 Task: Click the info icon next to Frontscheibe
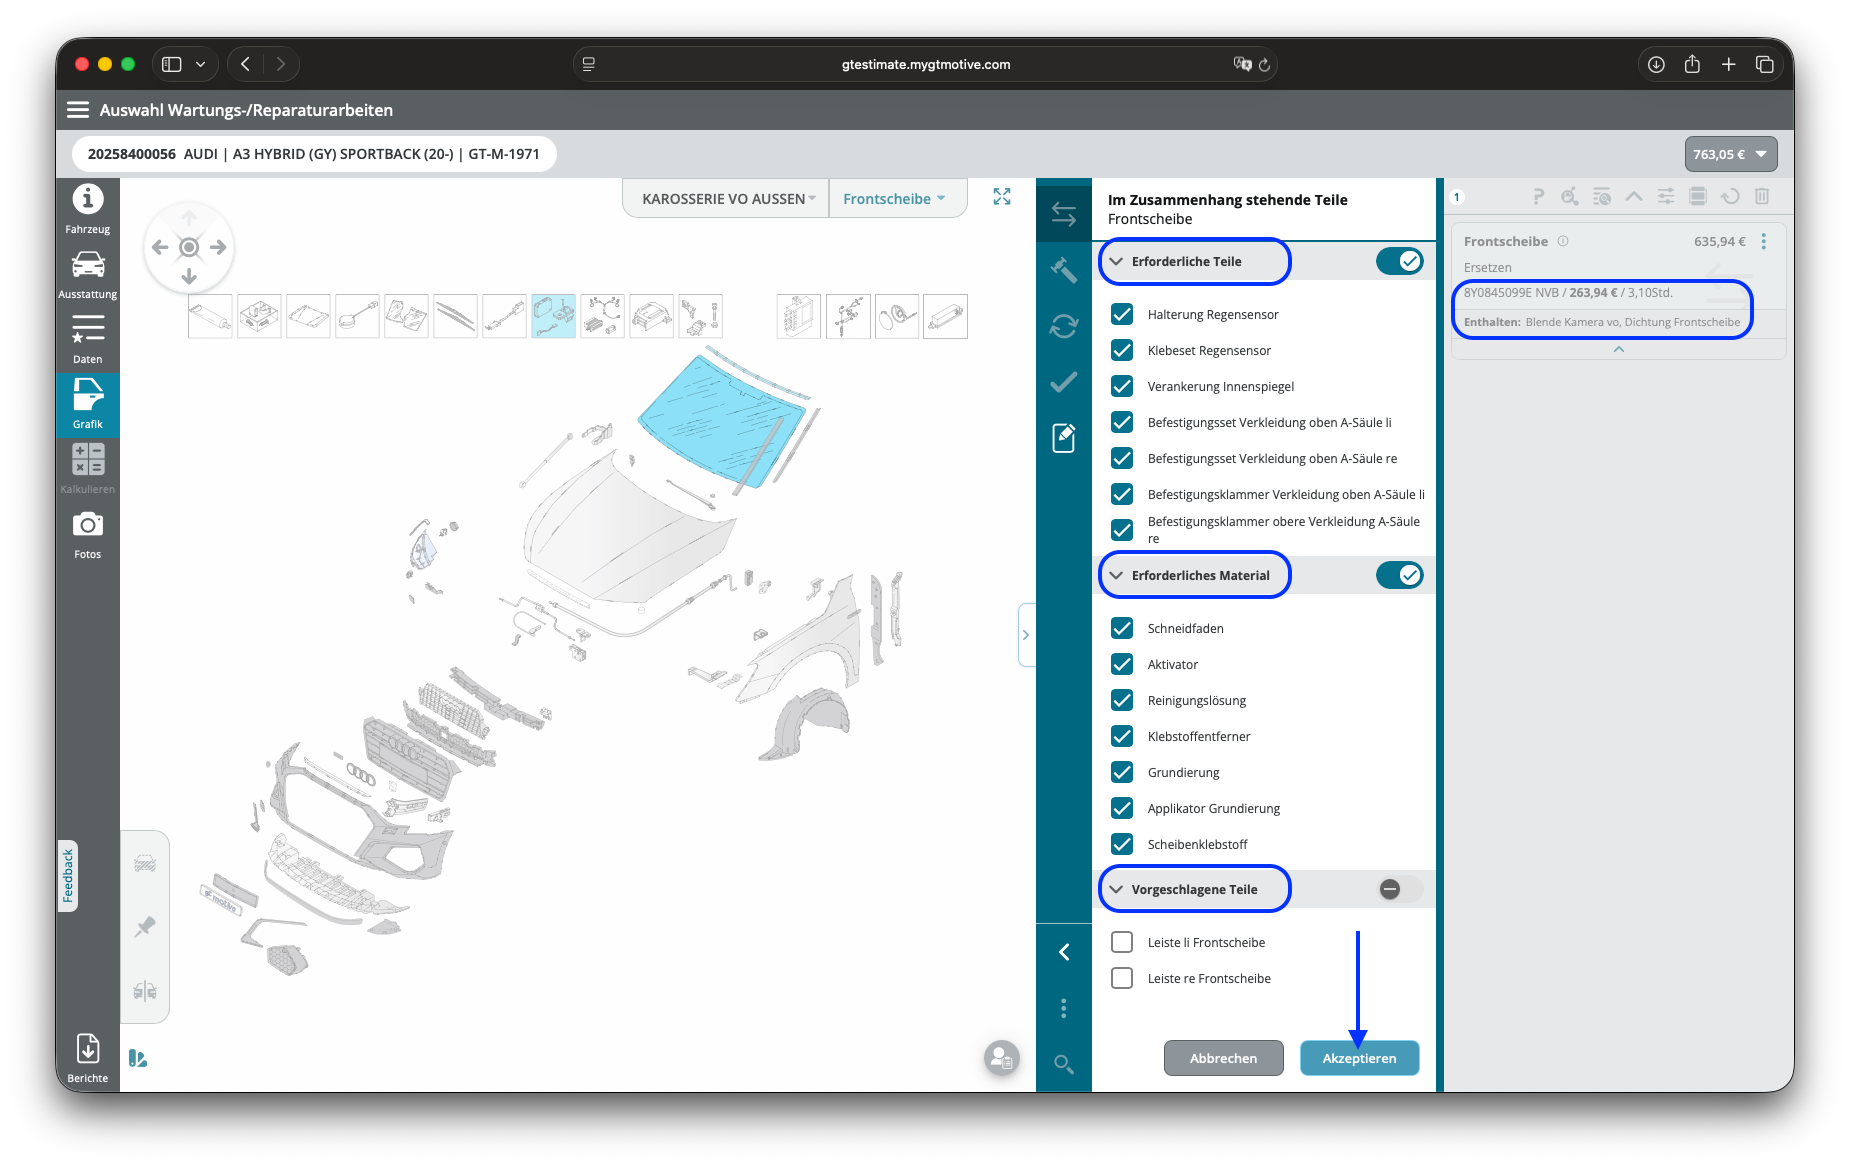pos(1563,241)
